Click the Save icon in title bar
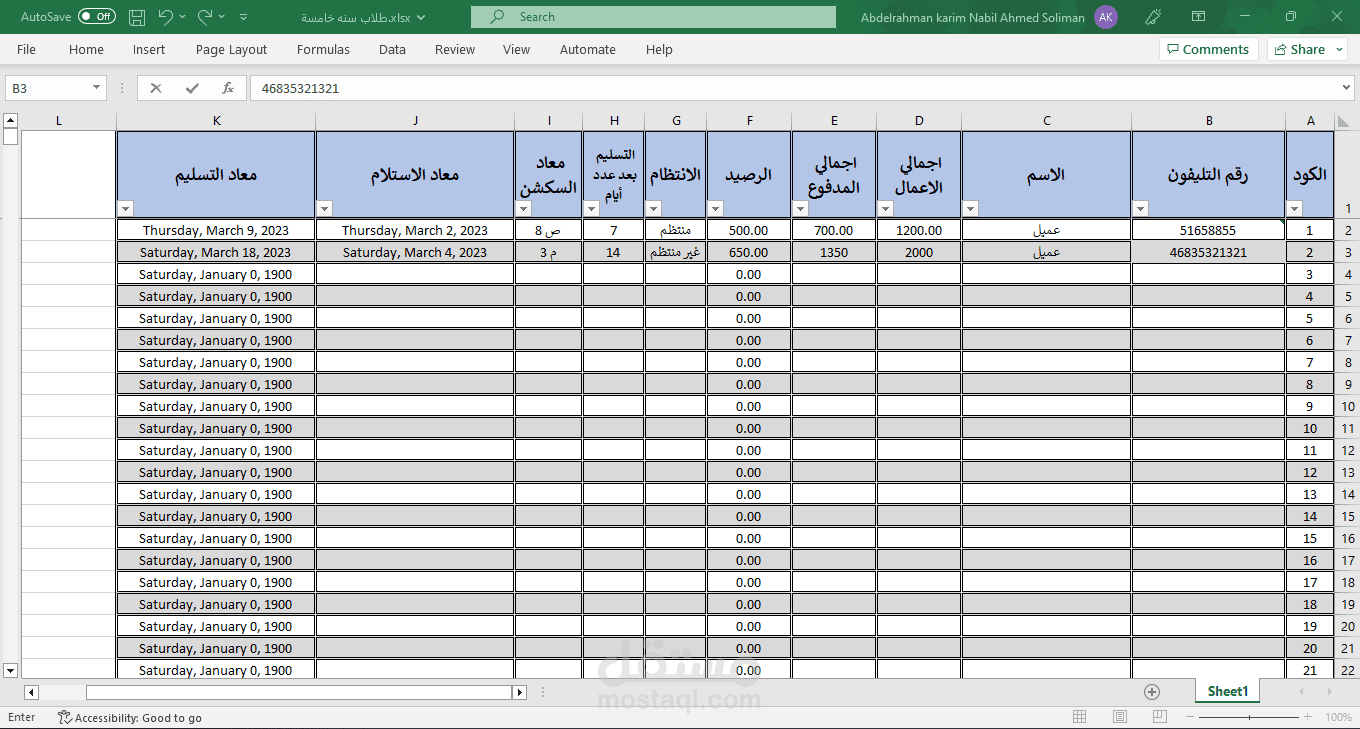Screen dimensions: 1360x729 [x=137, y=17]
